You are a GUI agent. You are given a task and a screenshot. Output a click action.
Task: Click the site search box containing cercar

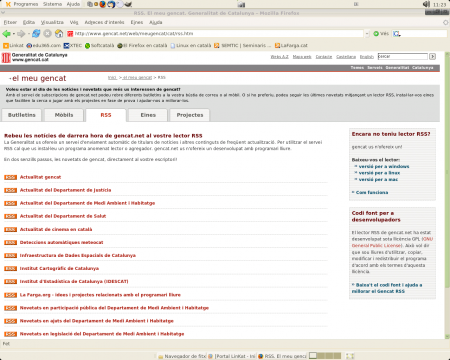point(402,57)
